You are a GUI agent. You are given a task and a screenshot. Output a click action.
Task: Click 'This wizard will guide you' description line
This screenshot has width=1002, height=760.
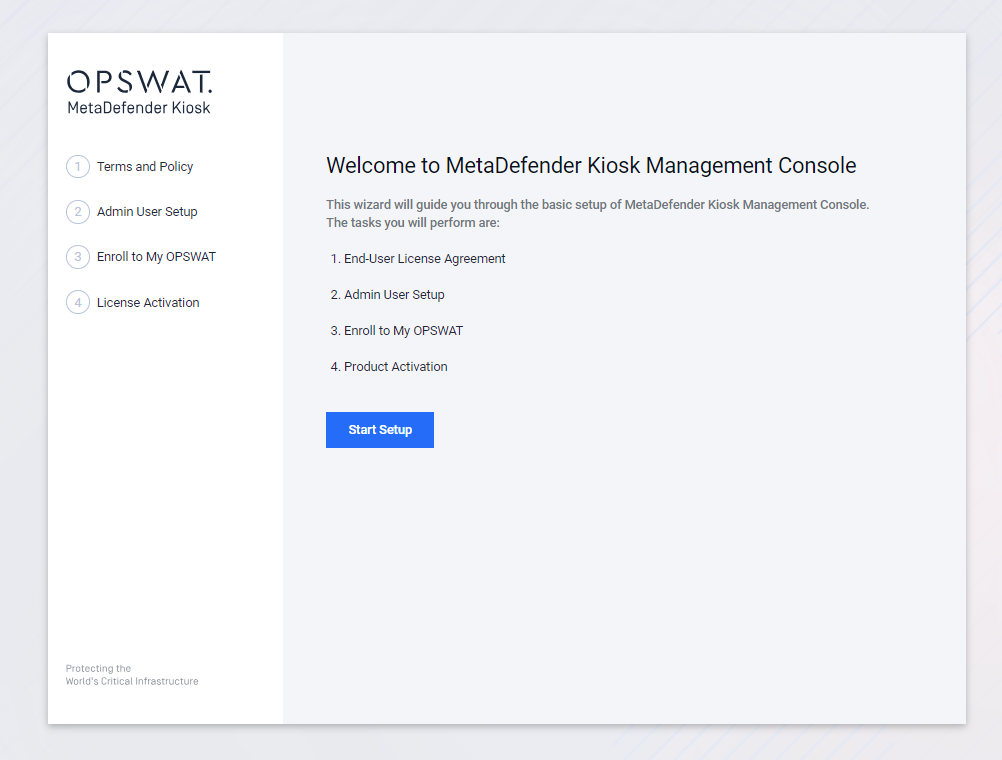click(x=597, y=205)
